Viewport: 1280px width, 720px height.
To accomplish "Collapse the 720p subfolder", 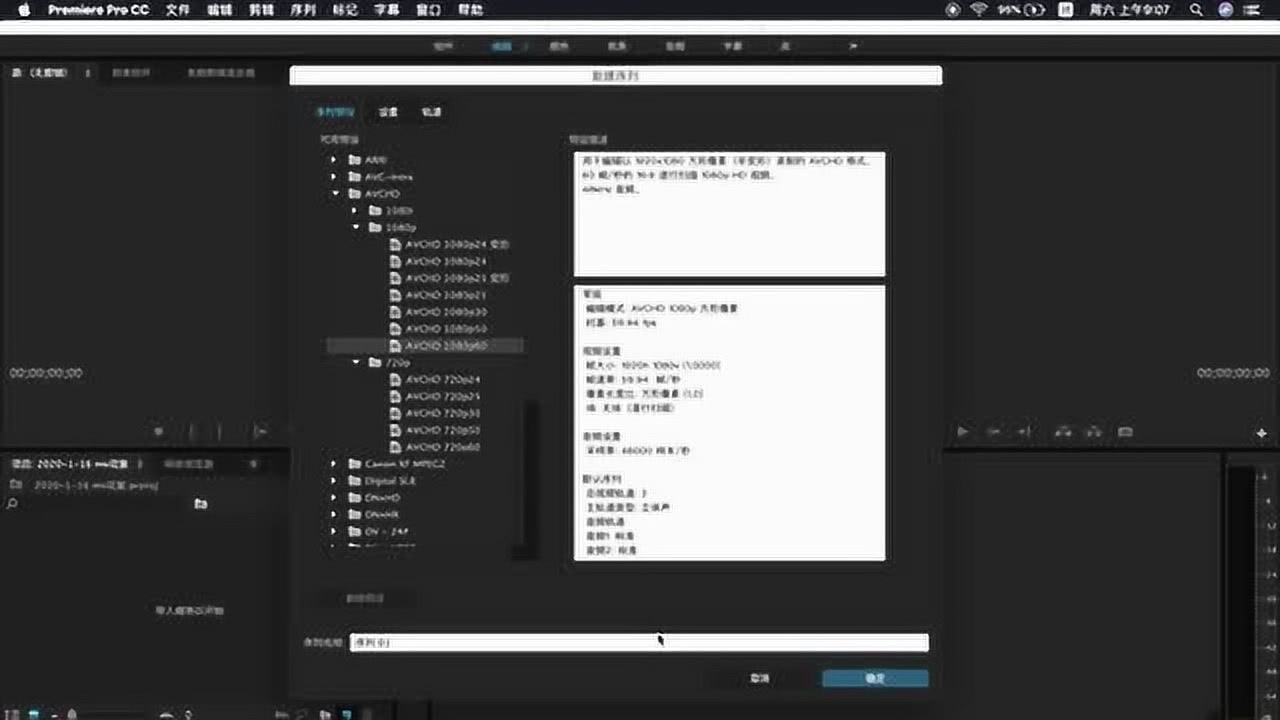I will (x=355, y=363).
